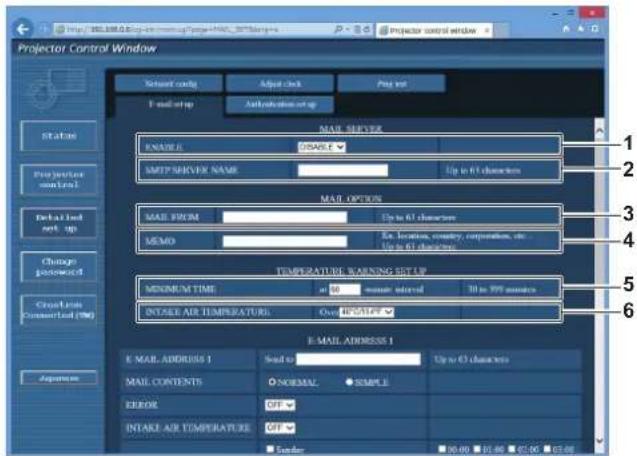
Task: Open favorites with the star icon
Action: 581,28
